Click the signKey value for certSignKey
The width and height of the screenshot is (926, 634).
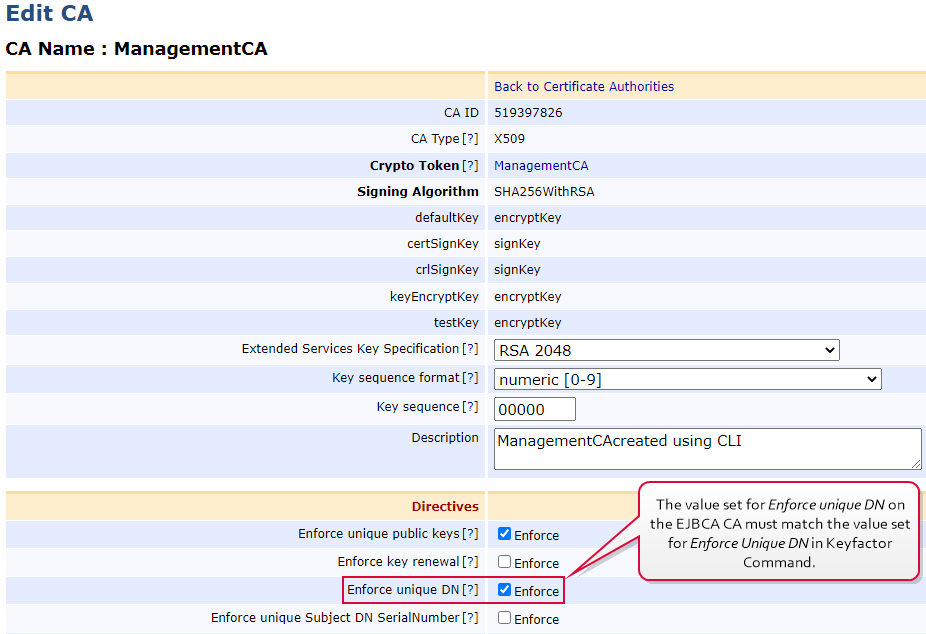pyautogui.click(x=517, y=244)
